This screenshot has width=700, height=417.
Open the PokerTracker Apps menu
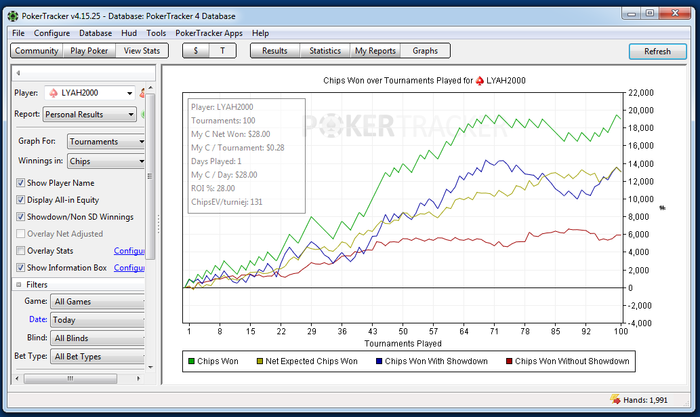pyautogui.click(x=209, y=33)
